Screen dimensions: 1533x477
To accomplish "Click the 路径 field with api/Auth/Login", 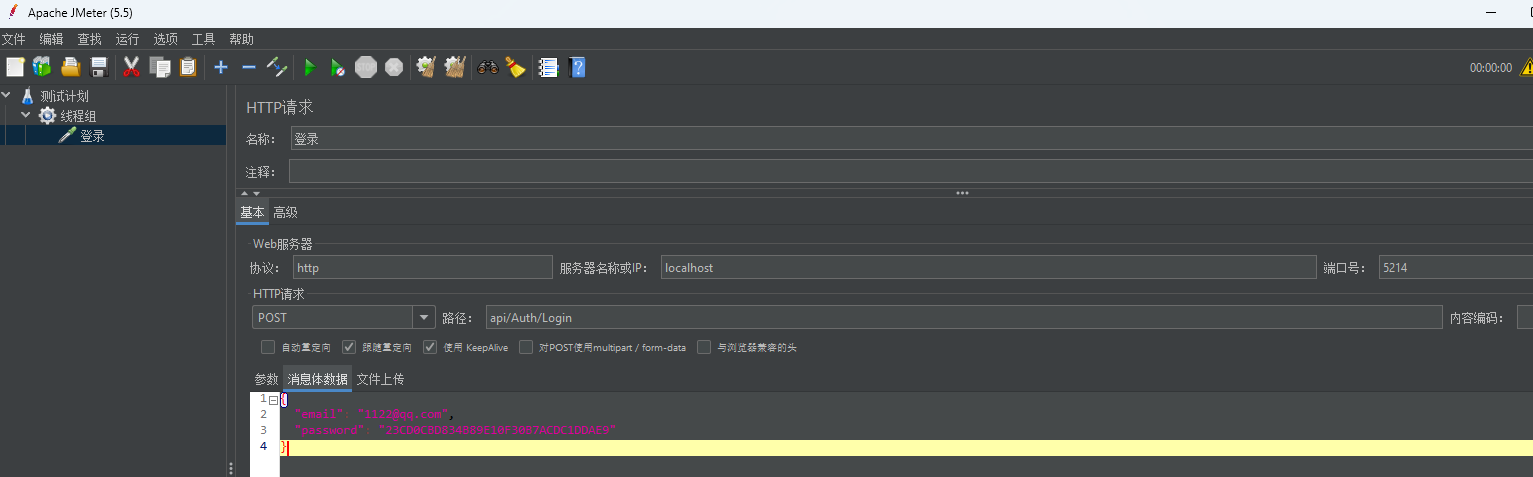I will (964, 317).
